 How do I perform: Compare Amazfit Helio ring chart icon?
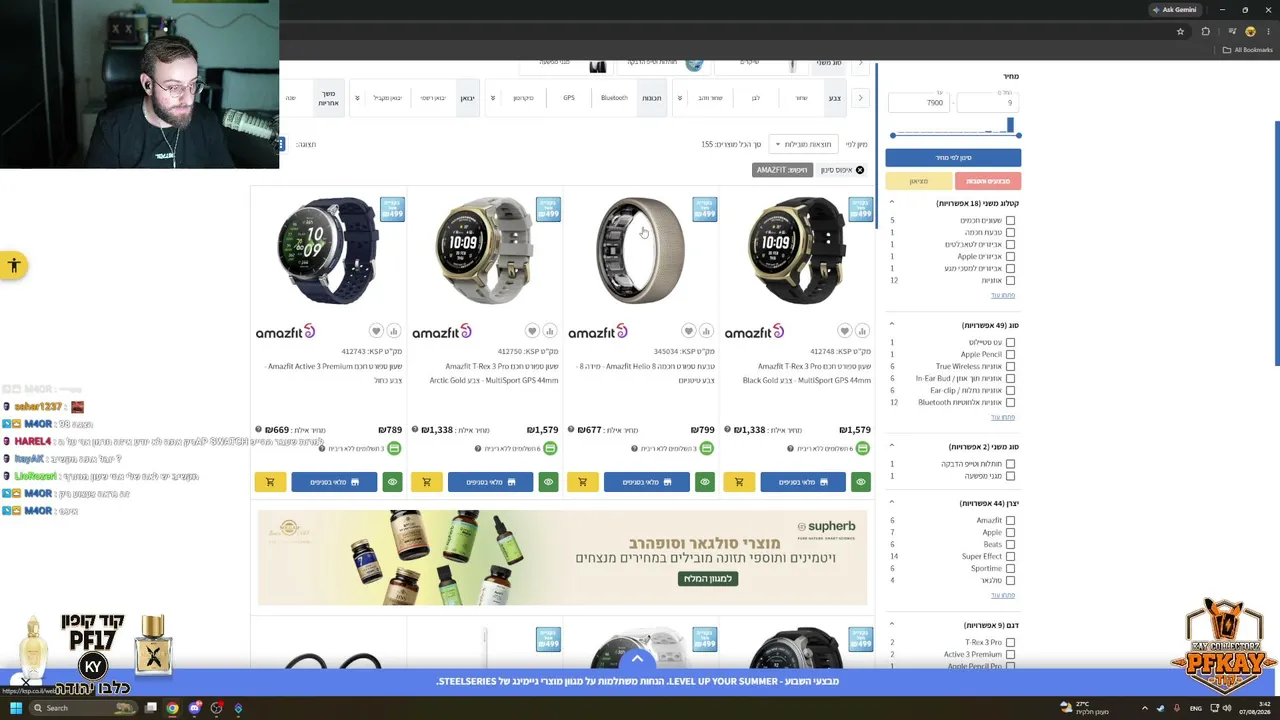click(706, 331)
